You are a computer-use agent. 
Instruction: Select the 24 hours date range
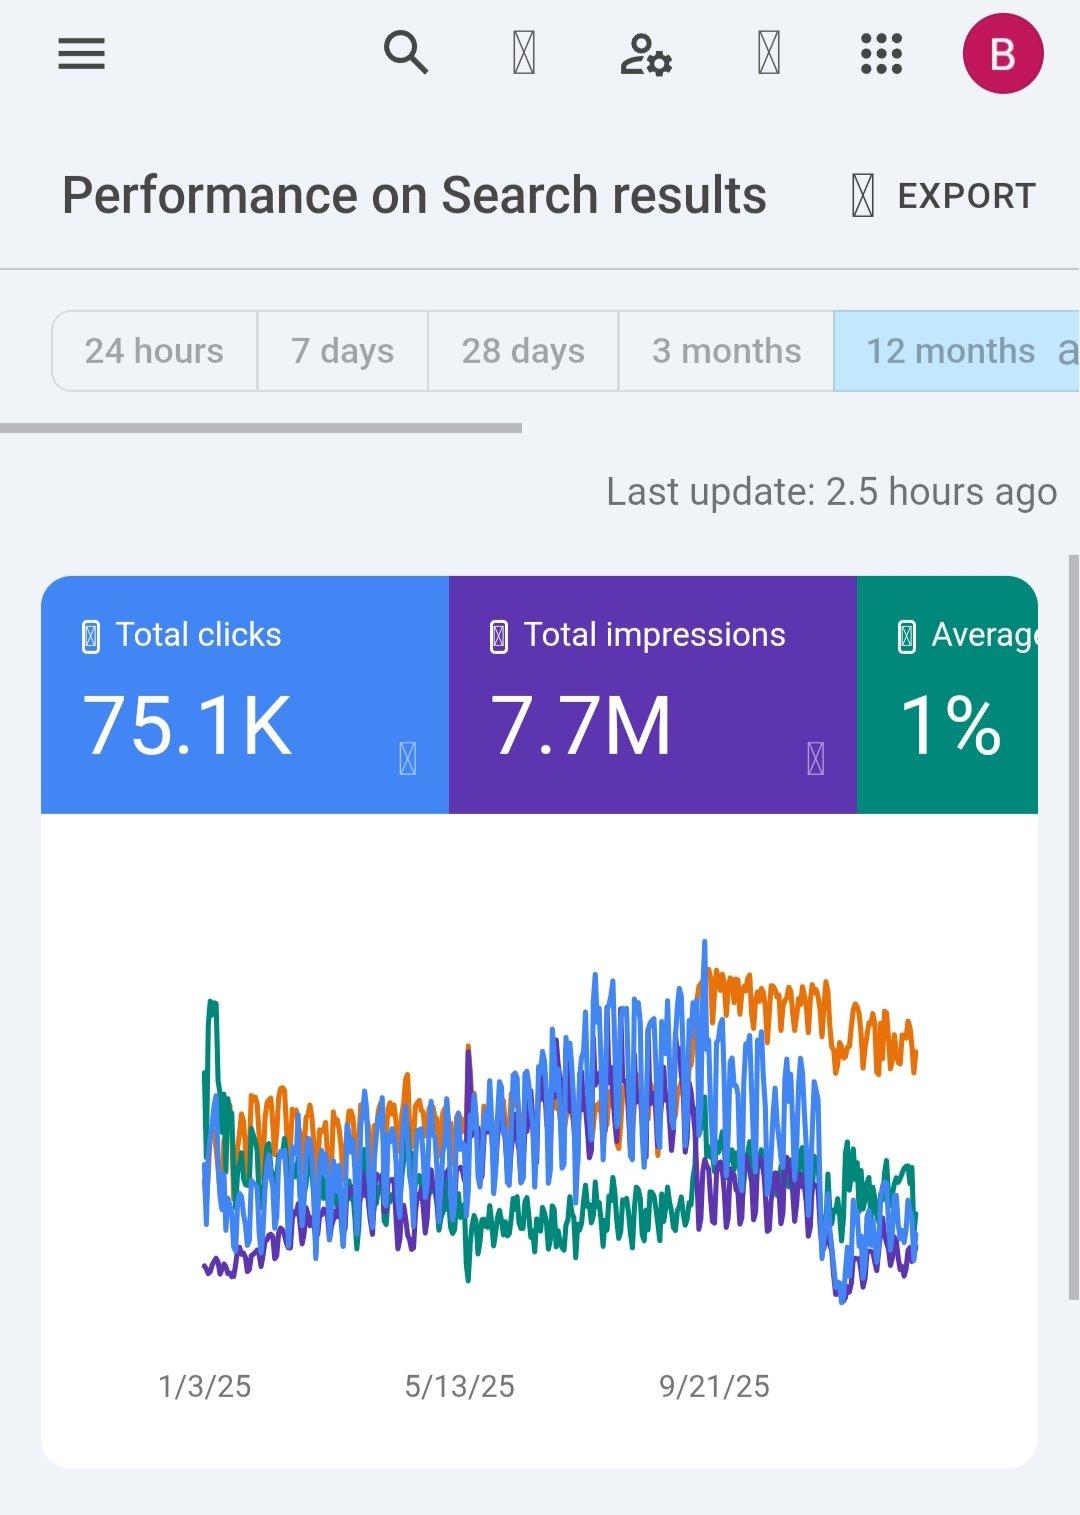(x=154, y=351)
